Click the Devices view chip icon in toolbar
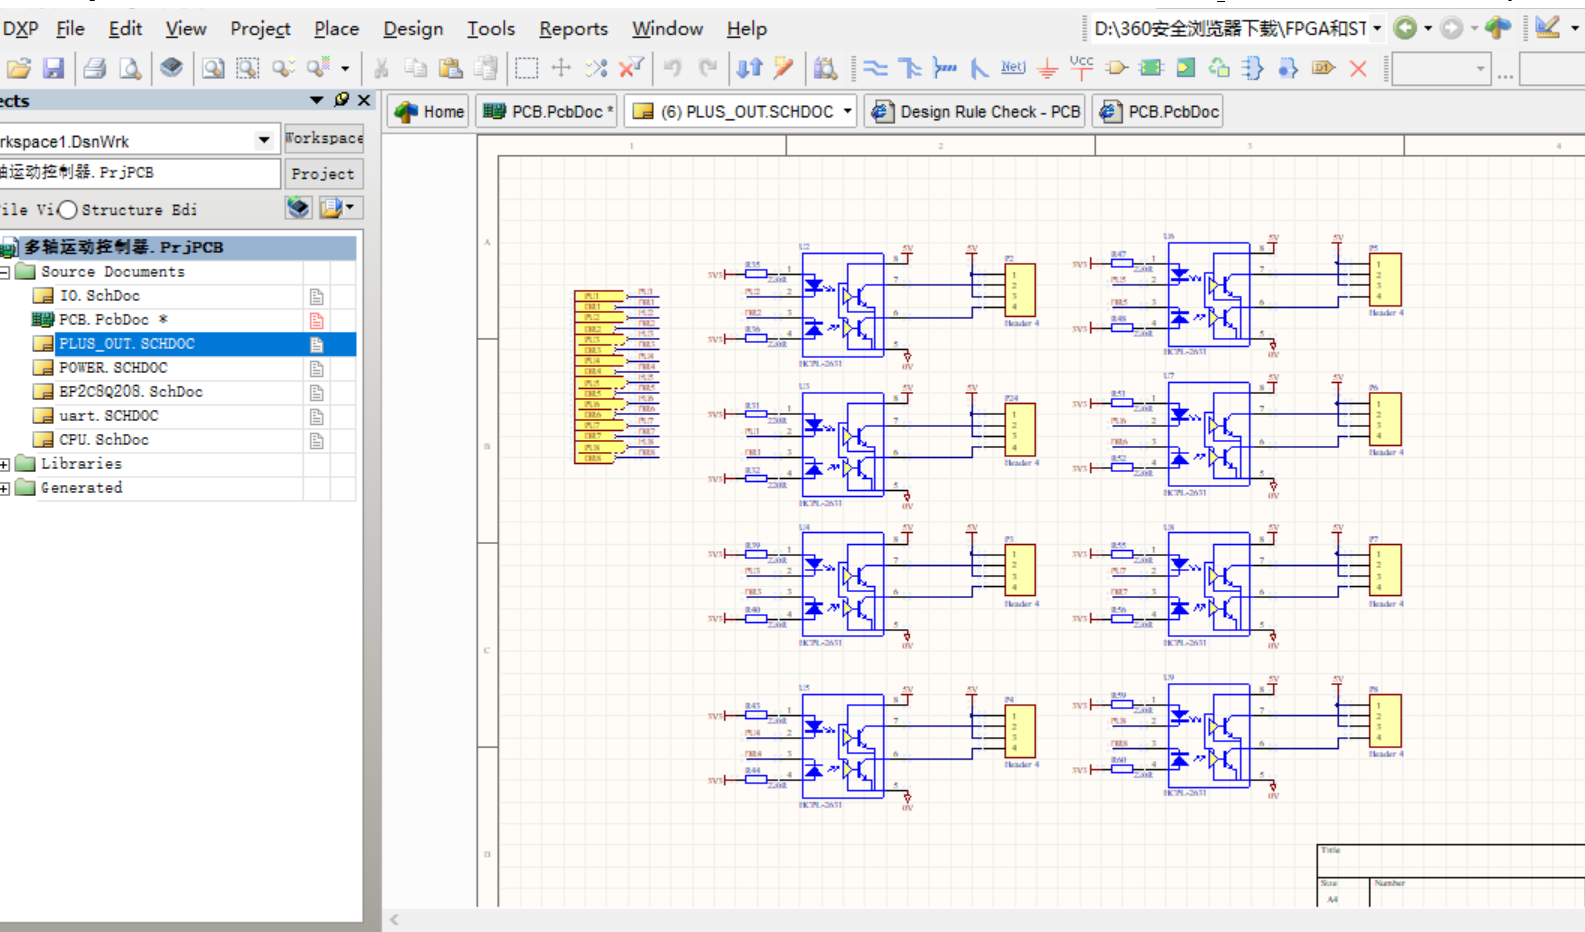This screenshot has height=932, width=1585. click(171, 68)
